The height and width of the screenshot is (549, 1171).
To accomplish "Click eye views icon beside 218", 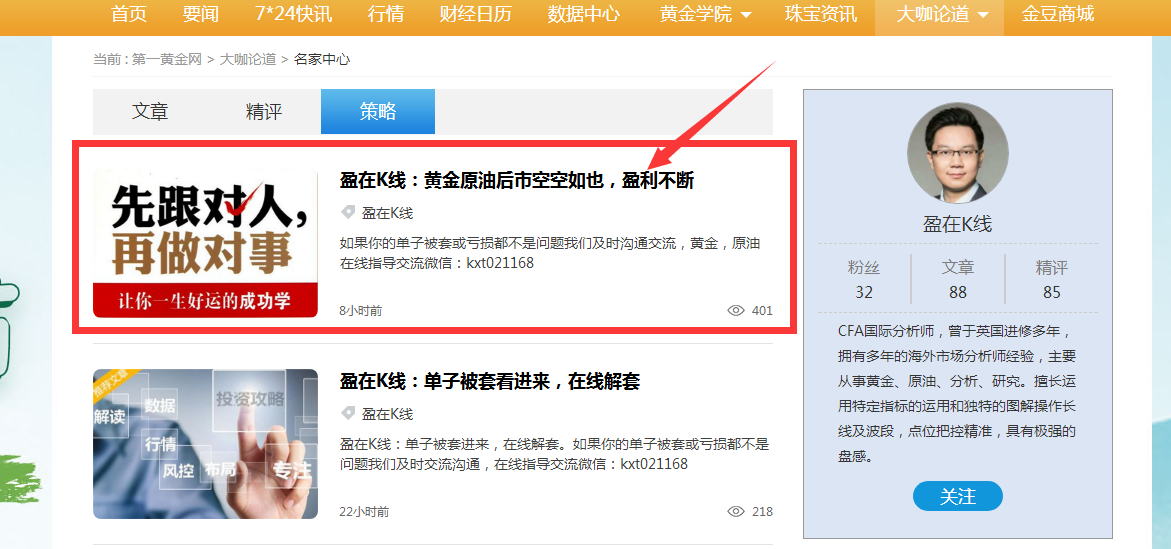I will point(736,512).
